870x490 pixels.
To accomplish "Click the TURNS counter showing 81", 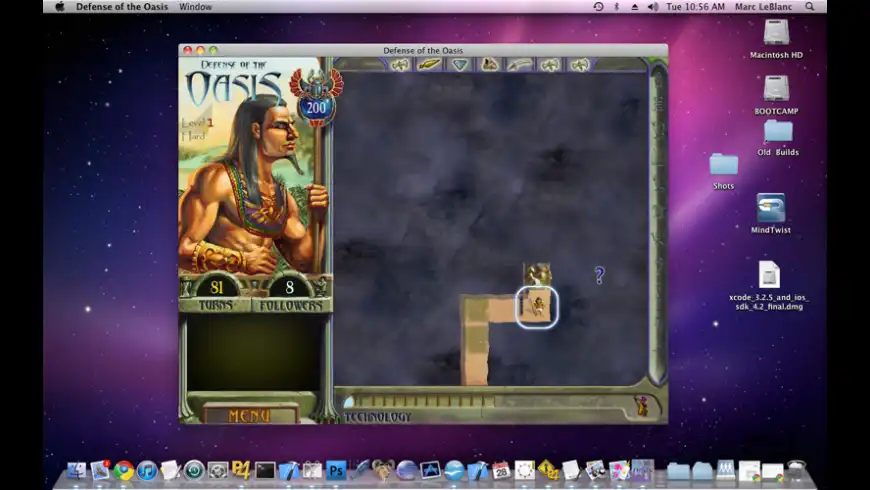I will pos(216,287).
